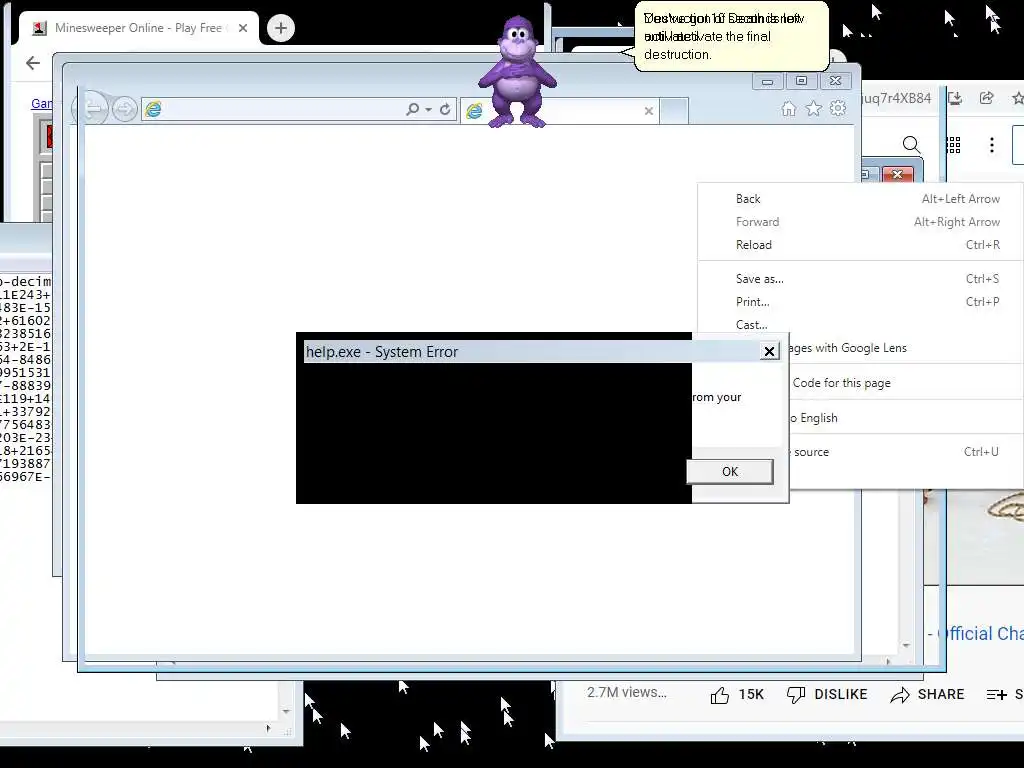The height and width of the screenshot is (768, 1024).
Task: Open a new blank tab in Internet Explorer
Action: click(673, 110)
